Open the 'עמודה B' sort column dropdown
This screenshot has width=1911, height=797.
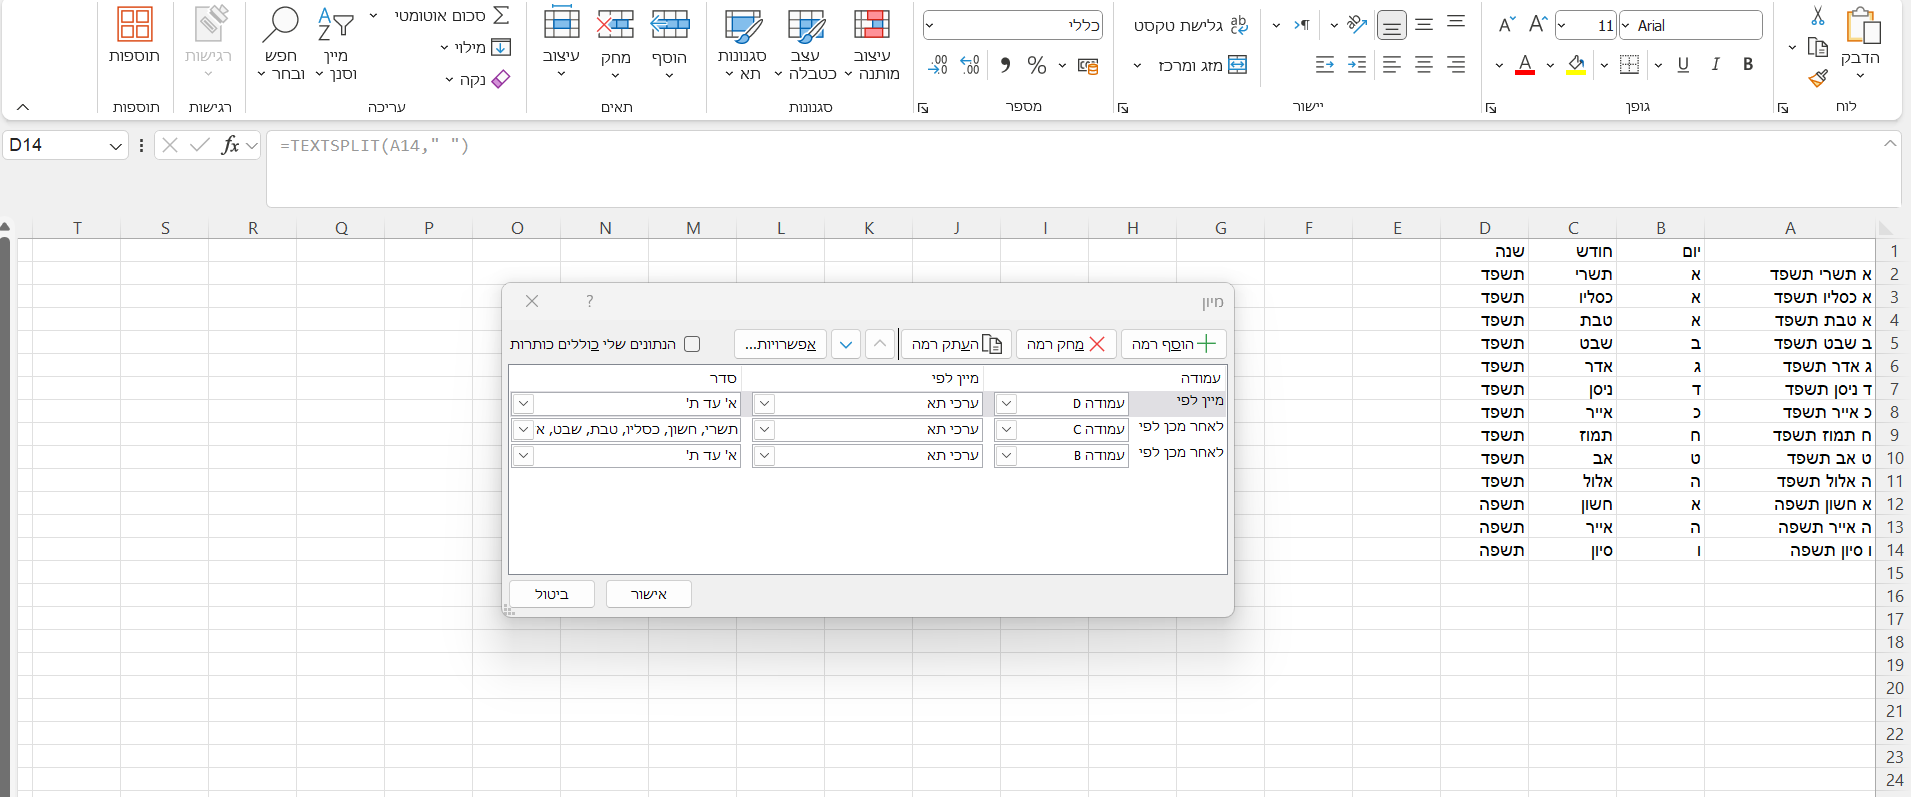[1007, 455]
